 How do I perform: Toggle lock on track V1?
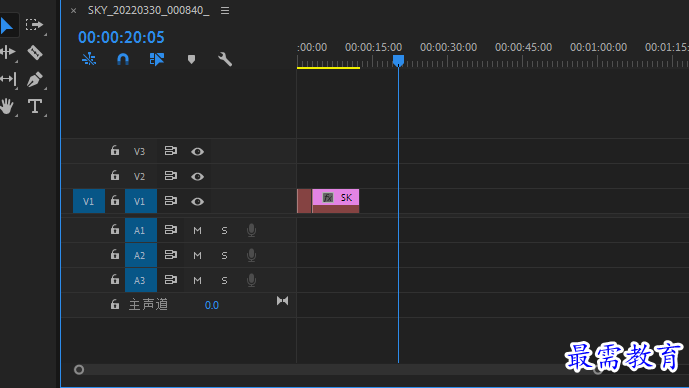click(115, 201)
